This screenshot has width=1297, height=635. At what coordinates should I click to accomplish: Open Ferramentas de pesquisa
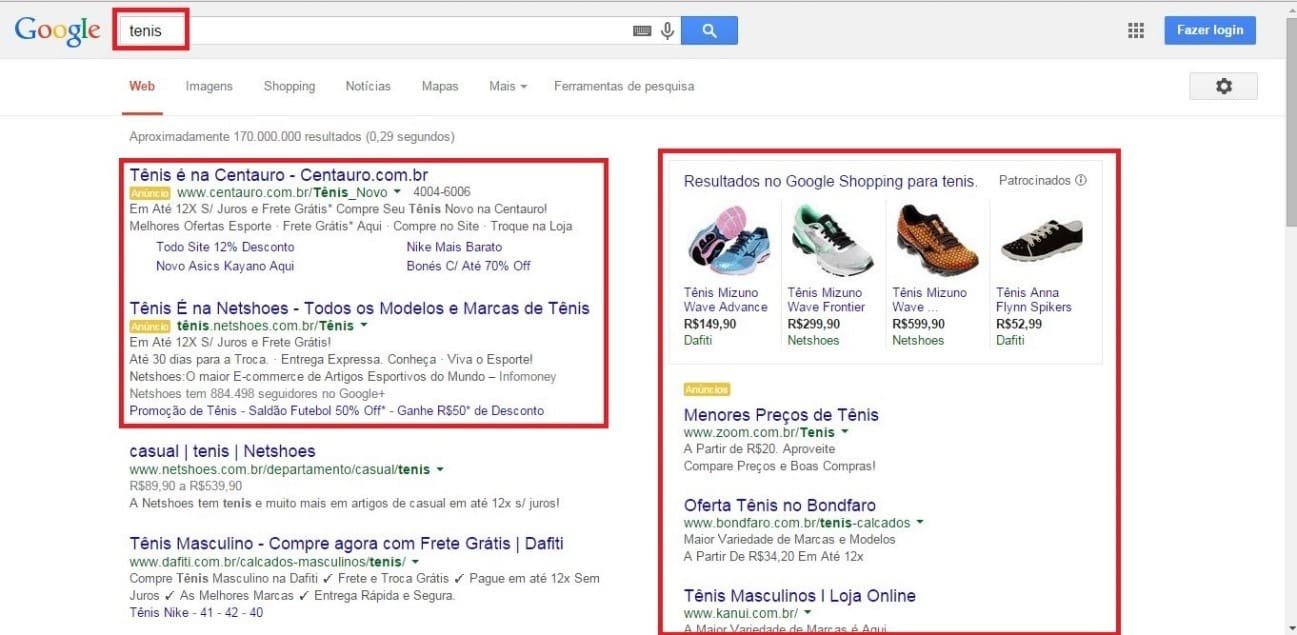tap(623, 86)
